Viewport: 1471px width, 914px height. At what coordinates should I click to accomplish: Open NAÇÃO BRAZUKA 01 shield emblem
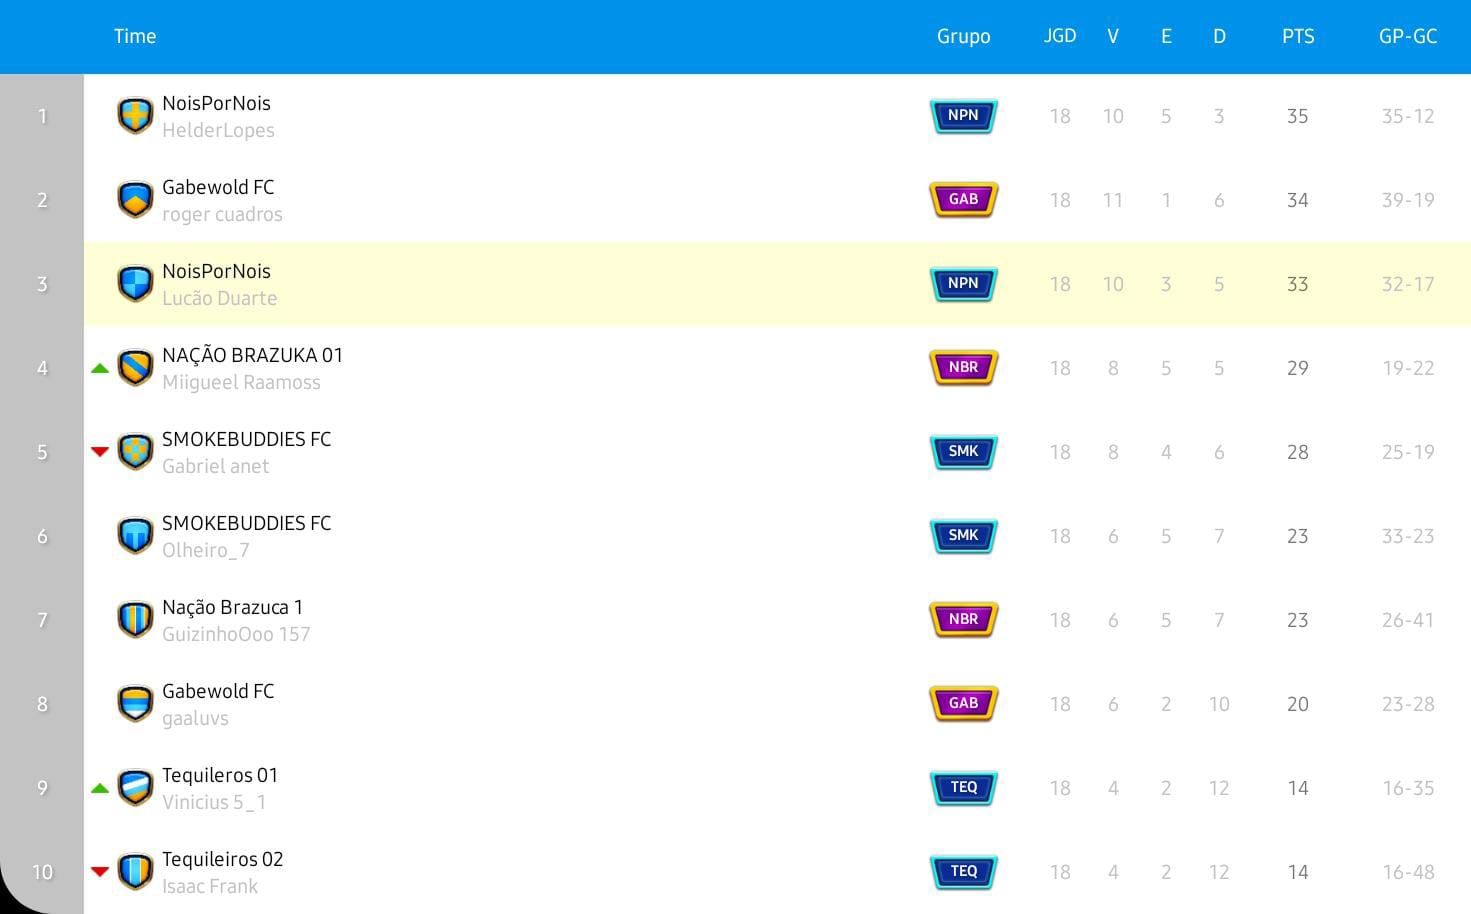135,368
